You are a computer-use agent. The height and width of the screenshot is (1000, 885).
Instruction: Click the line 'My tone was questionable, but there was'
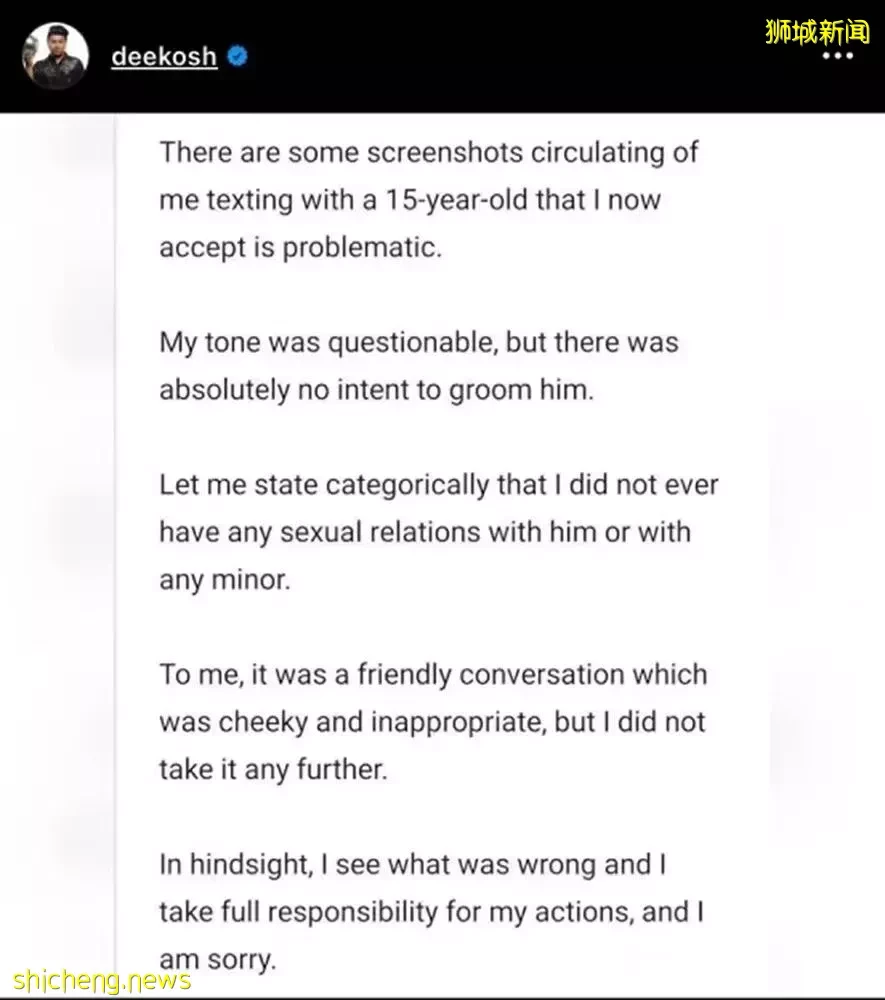418,342
